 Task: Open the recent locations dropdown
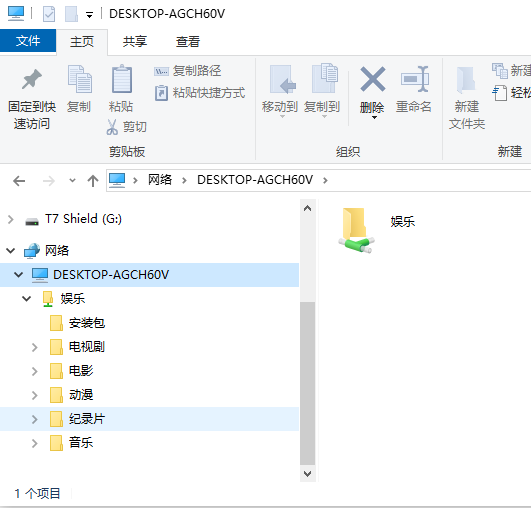[72, 181]
